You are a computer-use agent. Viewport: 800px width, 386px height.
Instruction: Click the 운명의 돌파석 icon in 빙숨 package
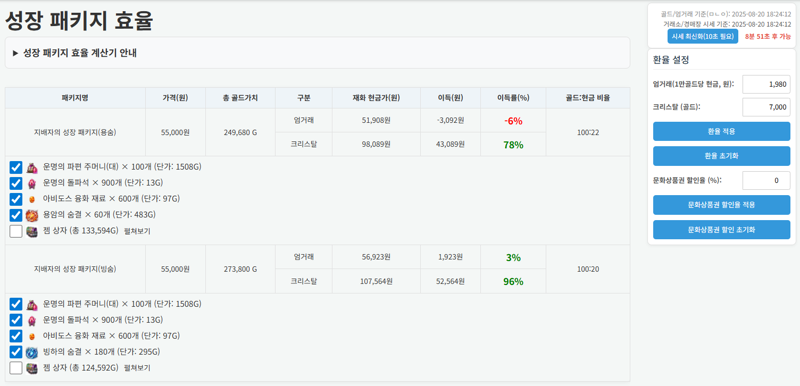[x=32, y=320]
